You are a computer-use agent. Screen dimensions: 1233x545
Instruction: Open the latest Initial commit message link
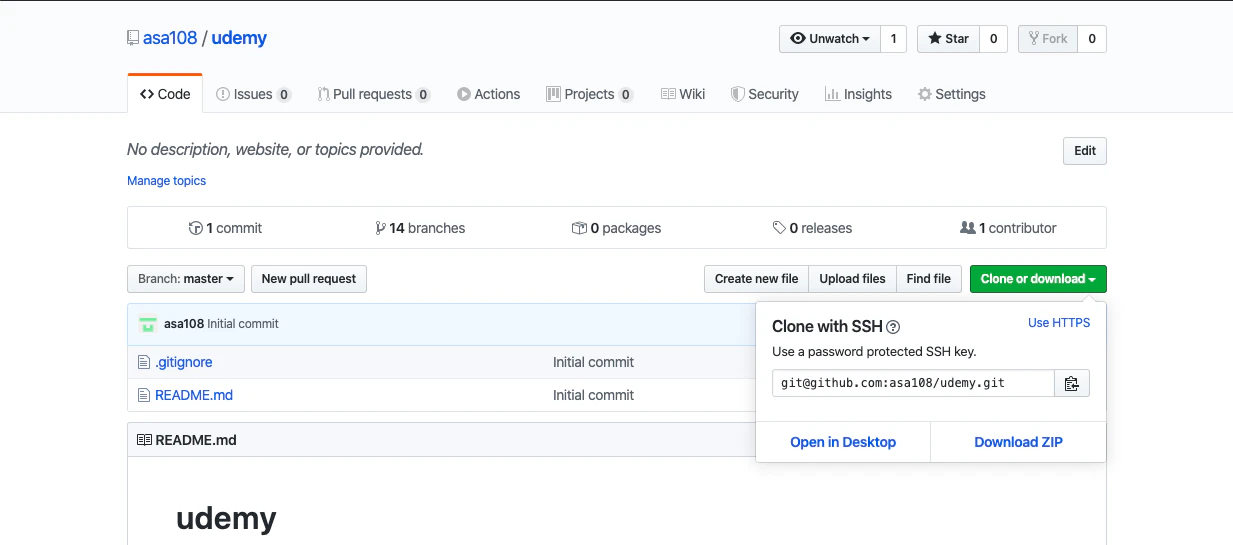[x=243, y=324]
